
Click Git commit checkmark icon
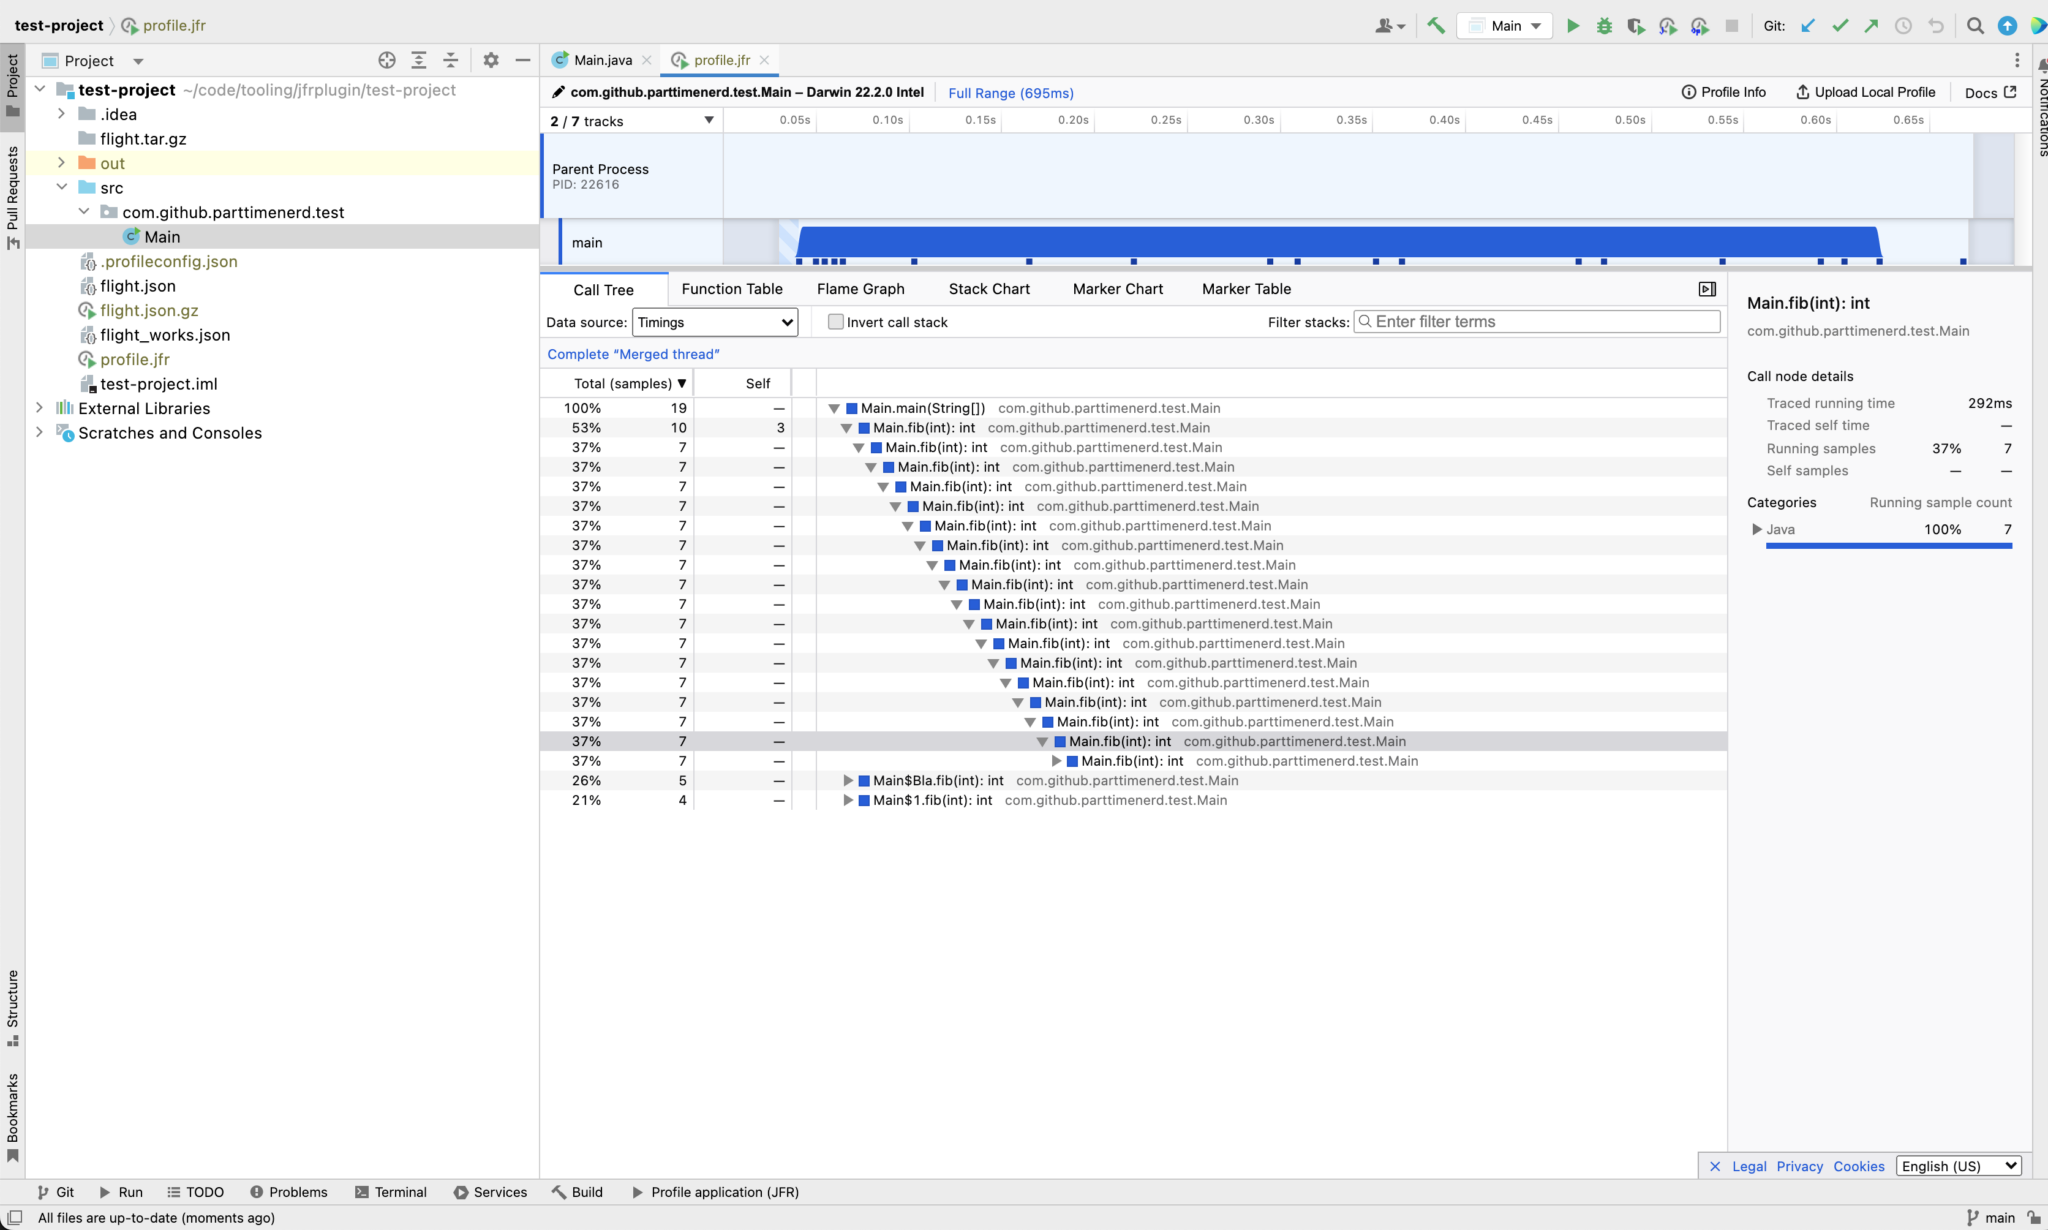(x=1840, y=26)
